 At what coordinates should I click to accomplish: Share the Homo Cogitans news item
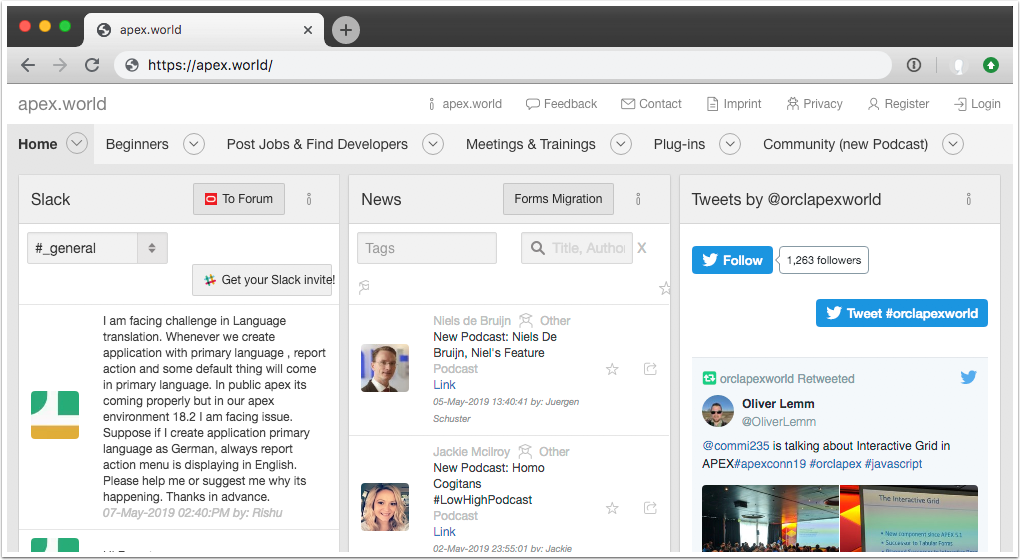[650, 507]
